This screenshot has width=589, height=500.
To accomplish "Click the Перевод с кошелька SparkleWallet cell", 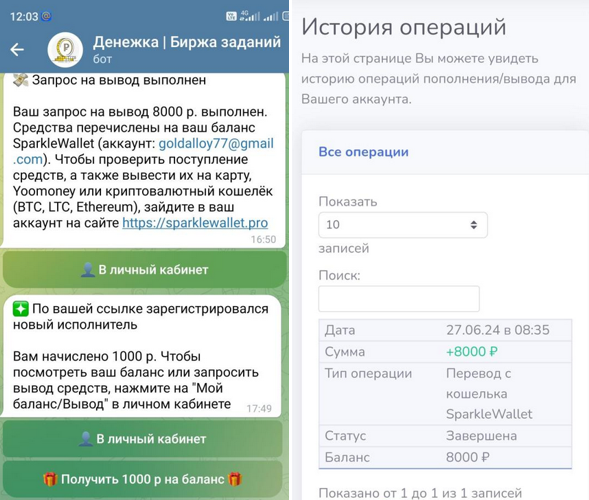I will 489,394.
